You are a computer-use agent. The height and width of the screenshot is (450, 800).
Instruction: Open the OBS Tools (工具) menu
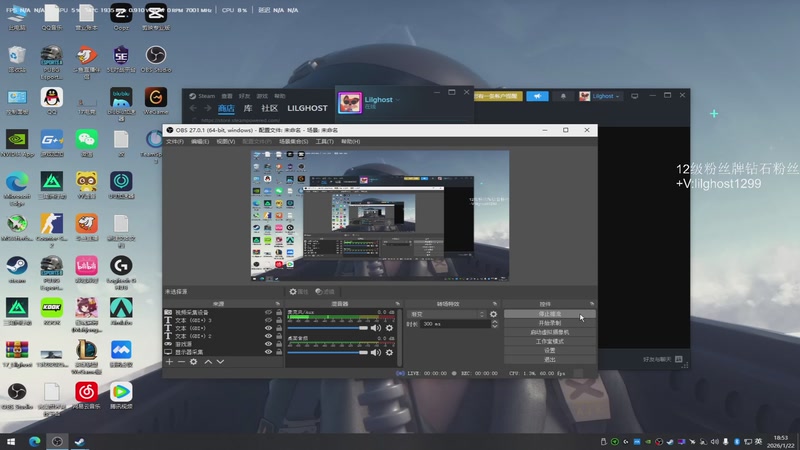tap(324, 141)
